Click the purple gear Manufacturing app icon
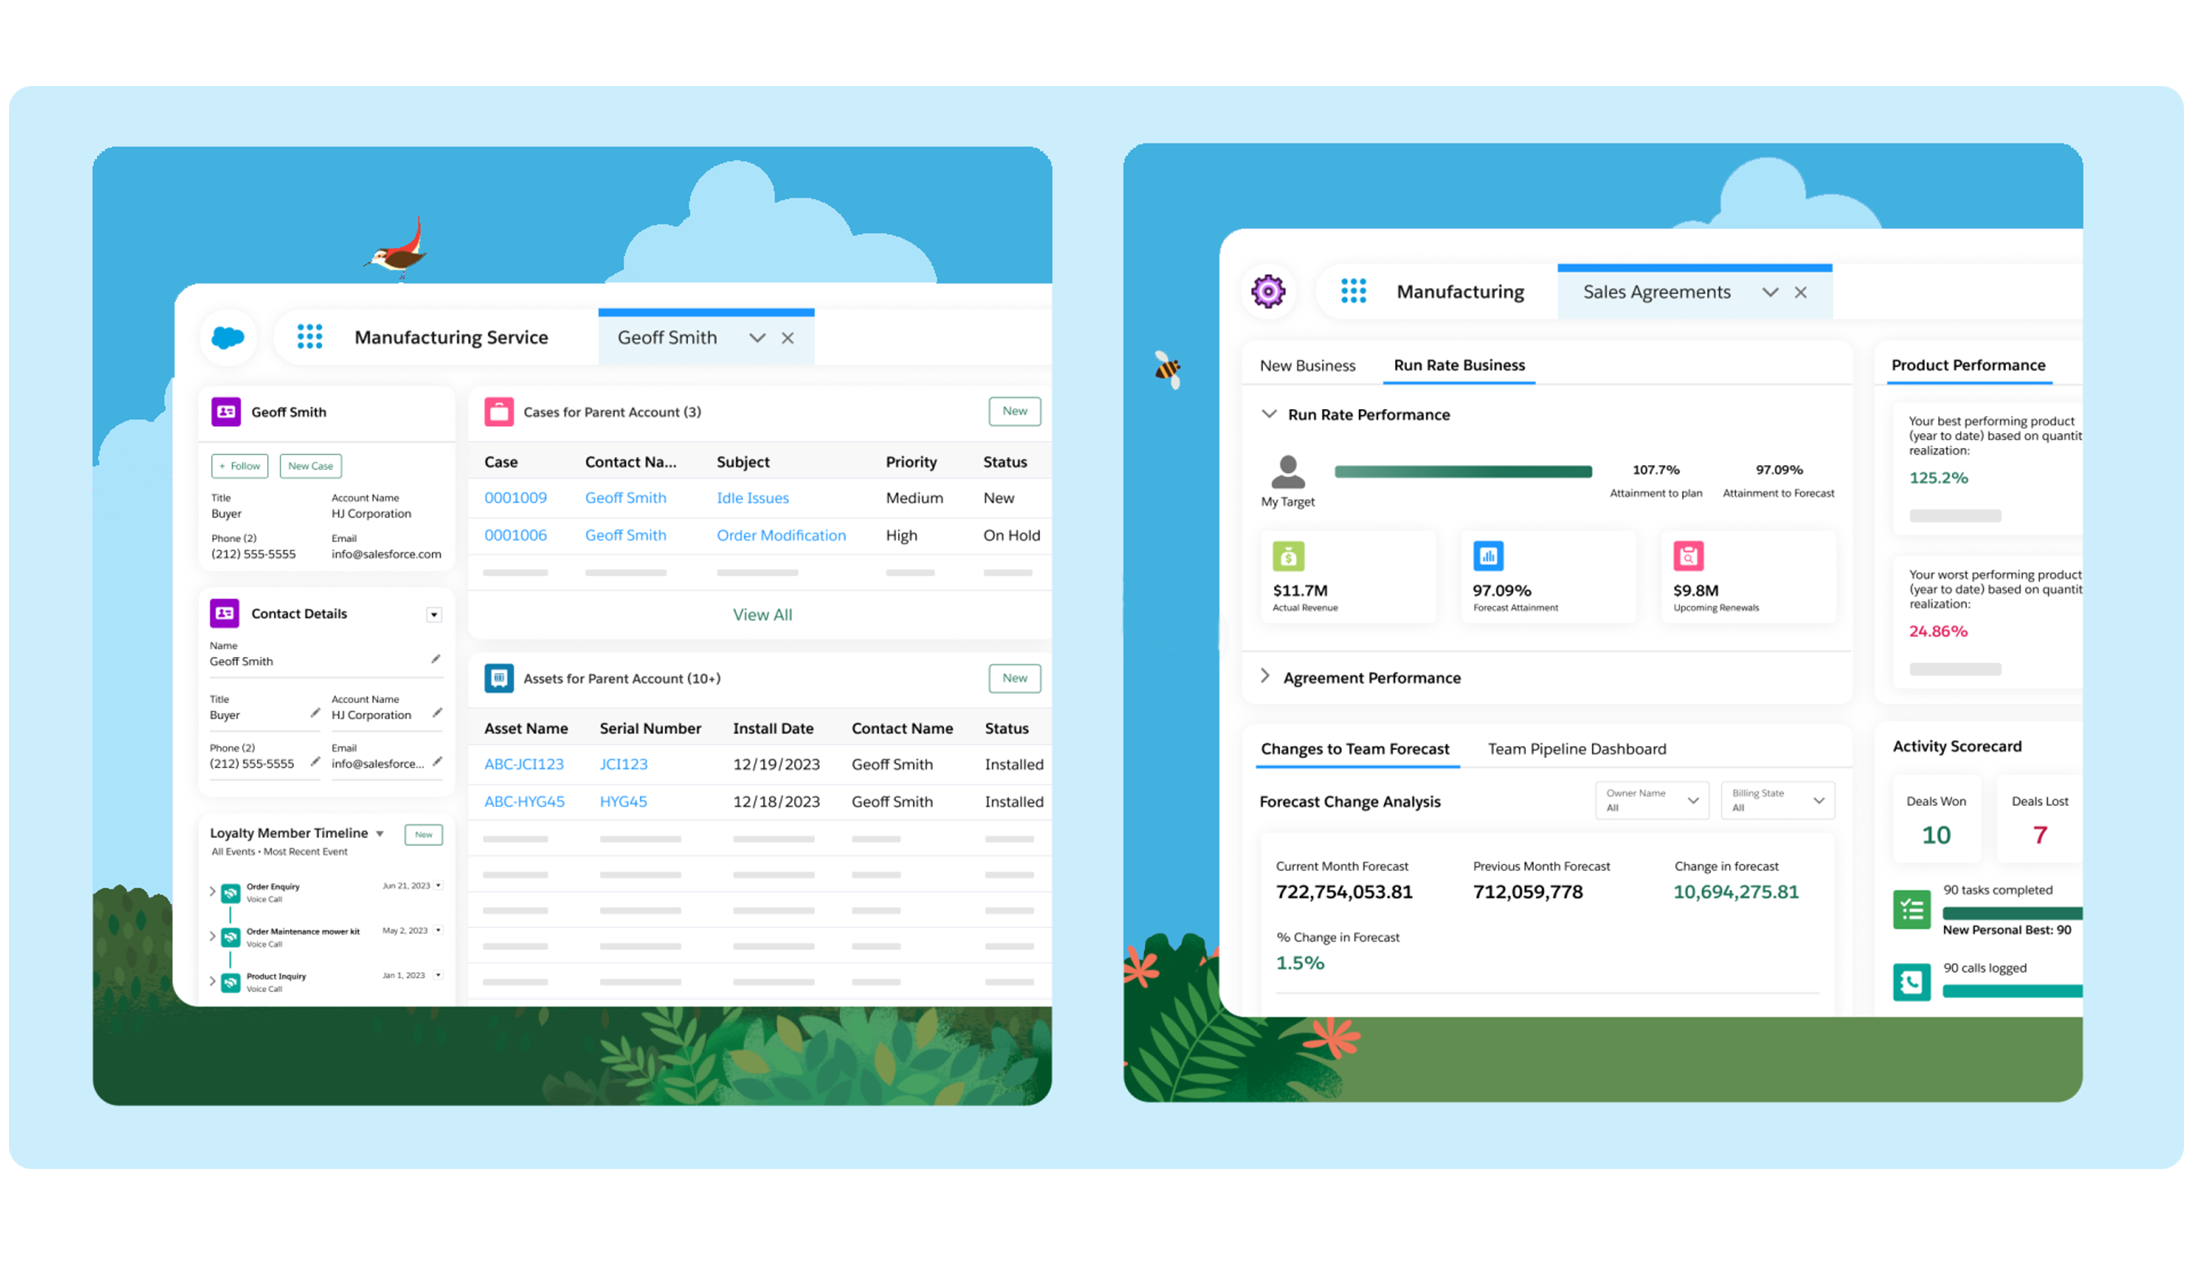The image size is (2192, 1264). [1268, 291]
